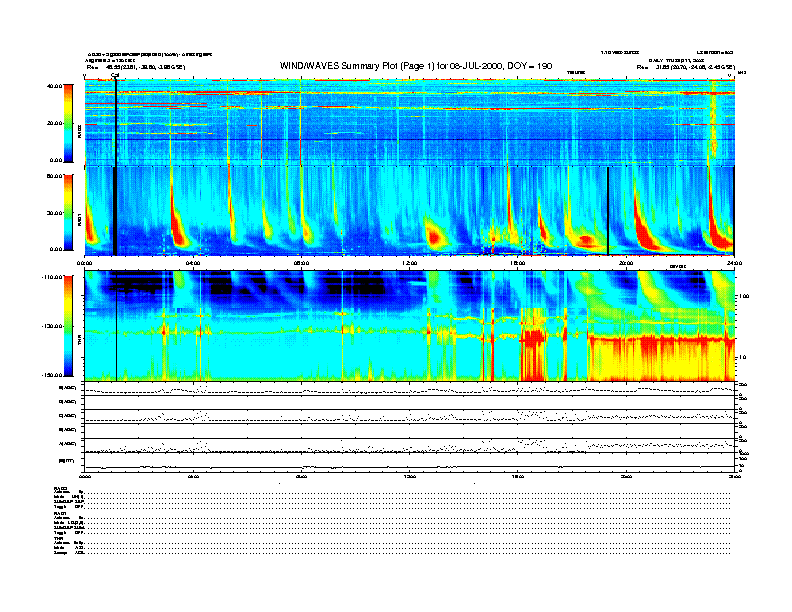
Task: Click the 60.00 label on RAD1 scale
Action: click(54, 176)
